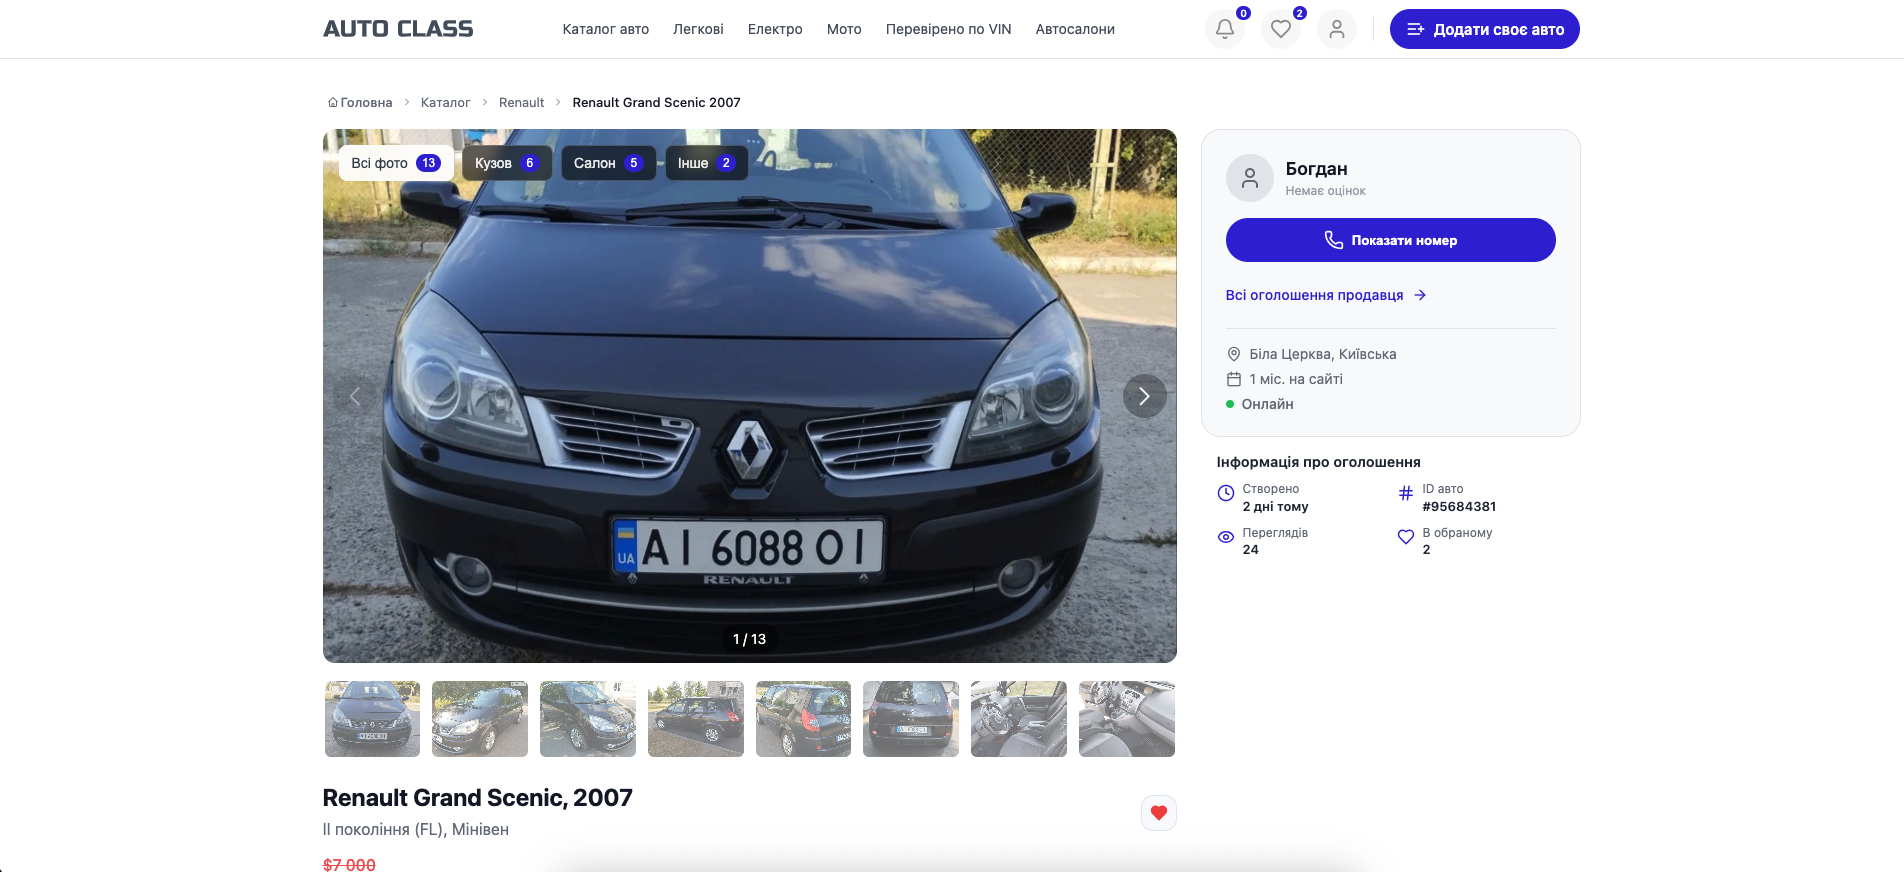
Task: Toggle the red heart favorite button
Action: tap(1158, 812)
